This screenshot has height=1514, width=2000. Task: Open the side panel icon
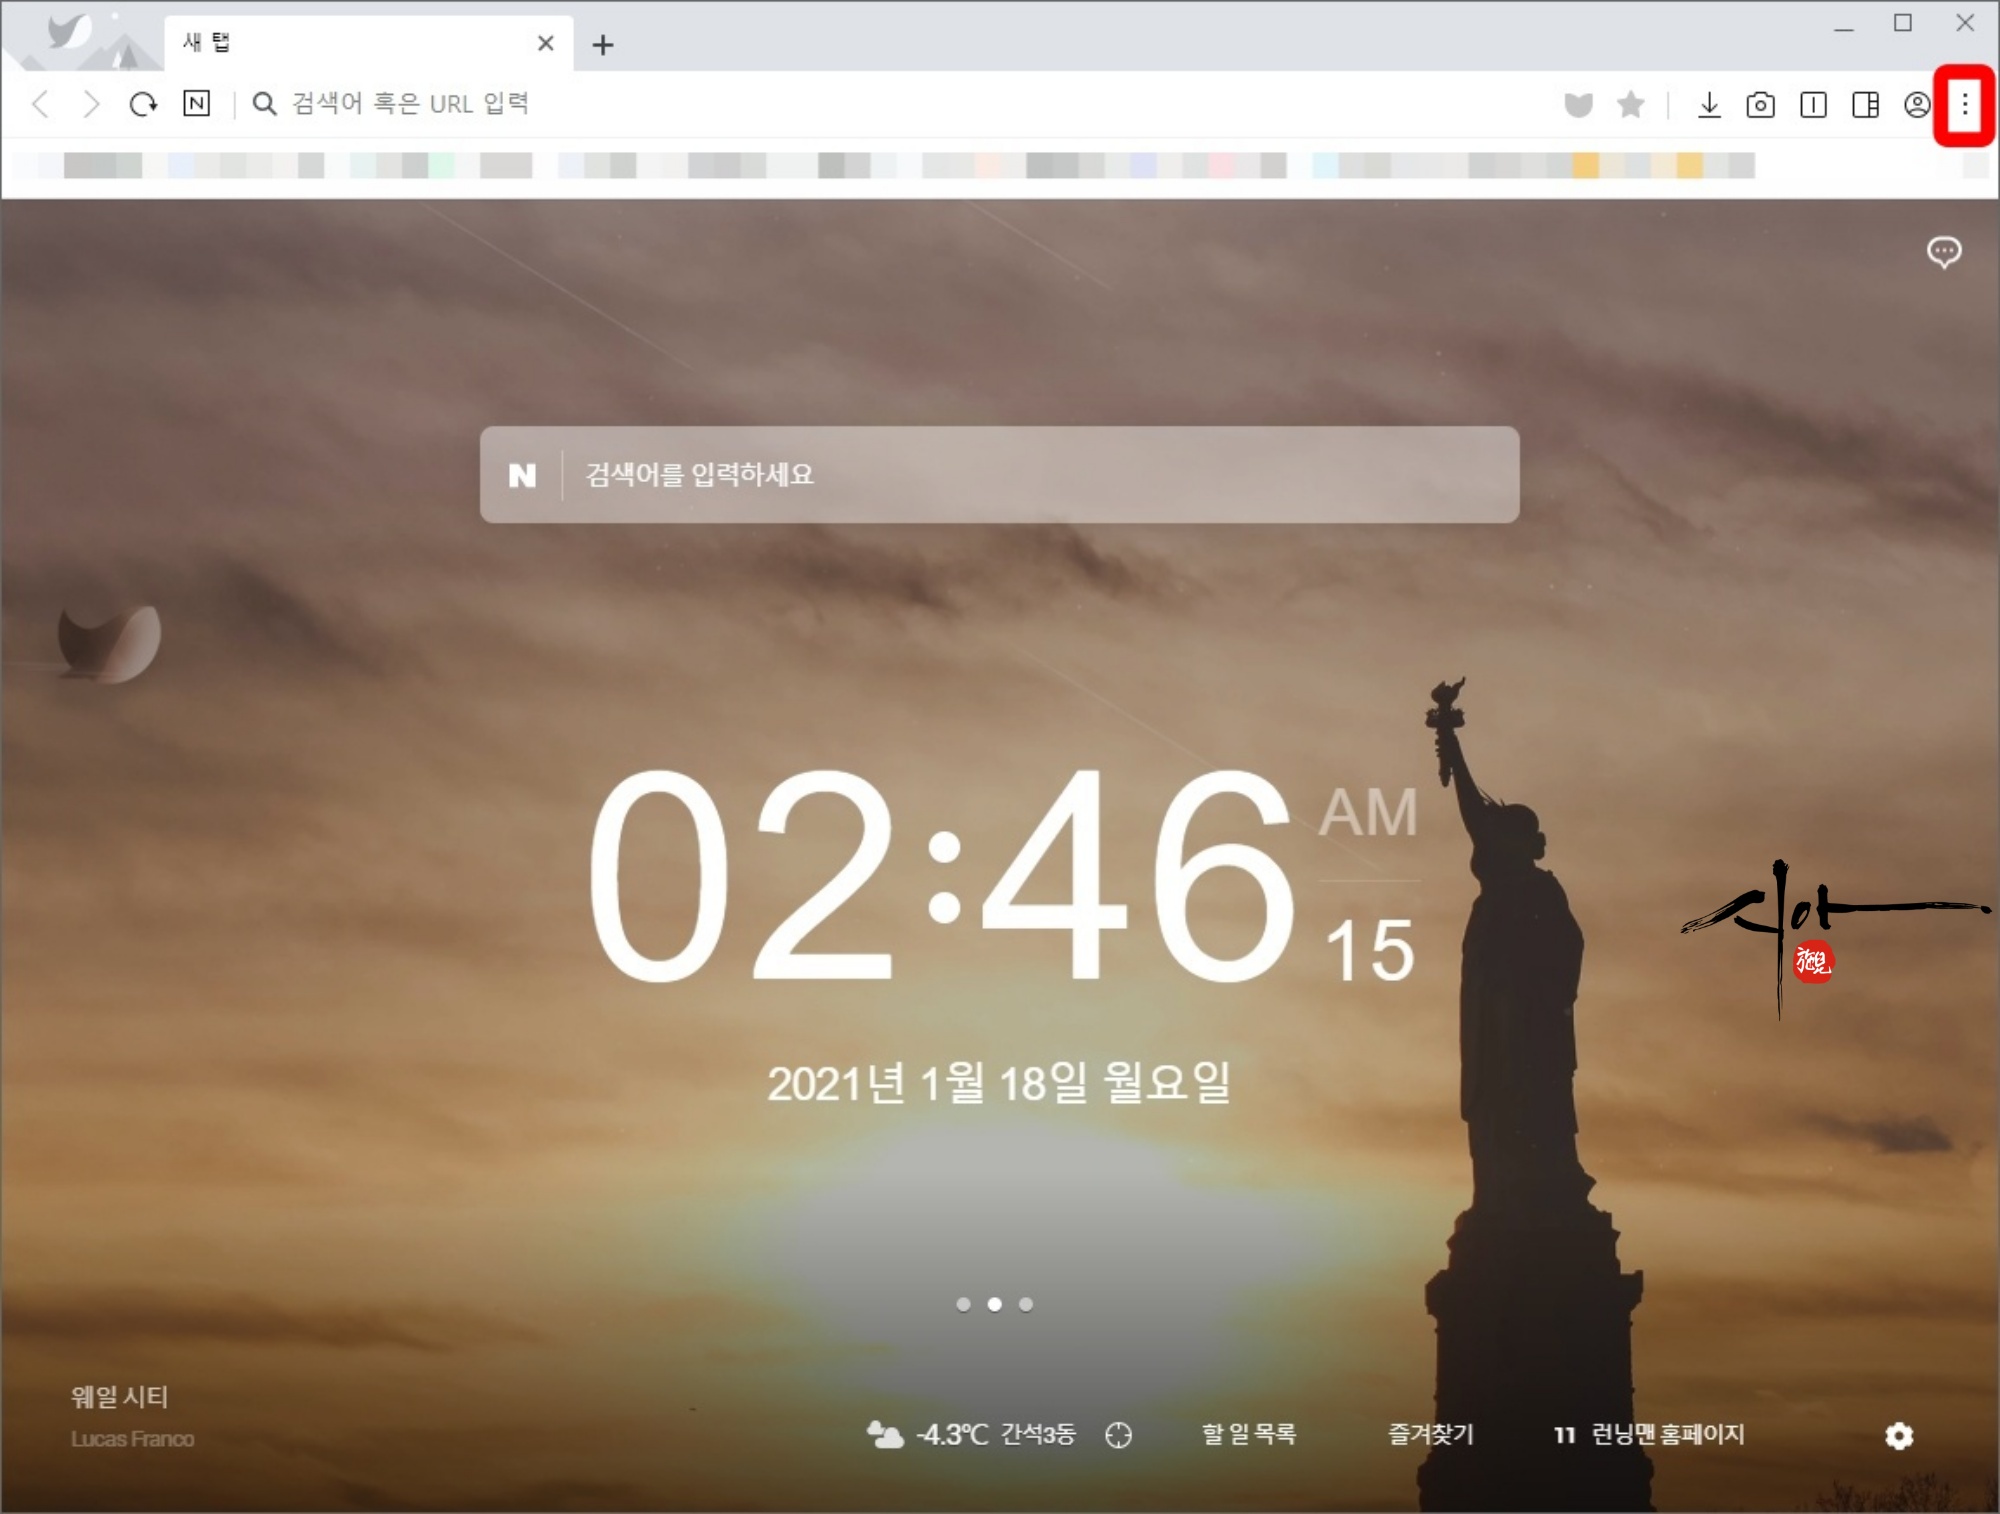[1865, 105]
